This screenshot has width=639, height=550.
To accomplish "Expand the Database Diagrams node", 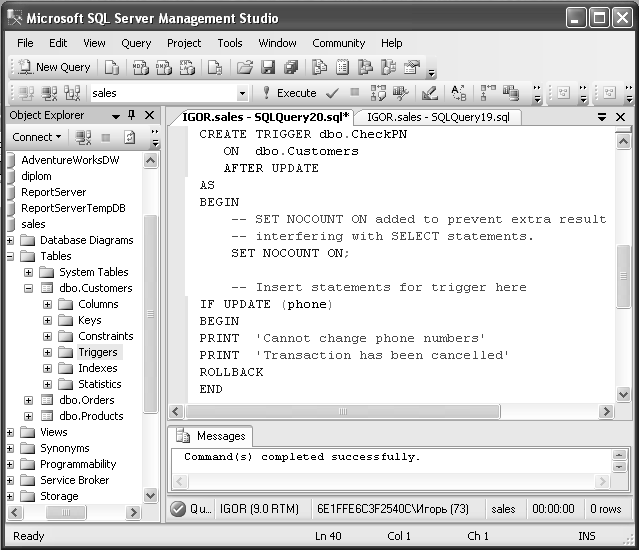I will tap(10, 240).
